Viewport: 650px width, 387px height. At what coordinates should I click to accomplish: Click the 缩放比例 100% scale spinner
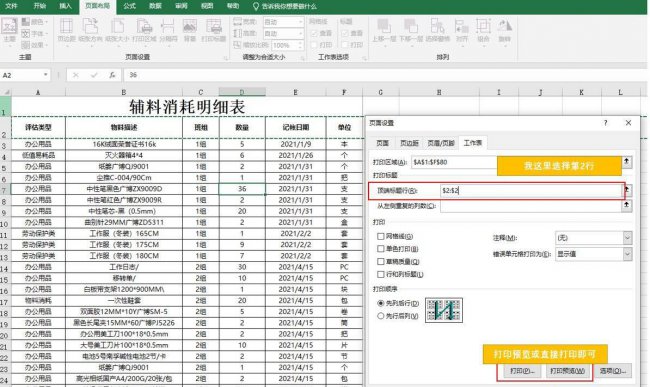(301, 45)
